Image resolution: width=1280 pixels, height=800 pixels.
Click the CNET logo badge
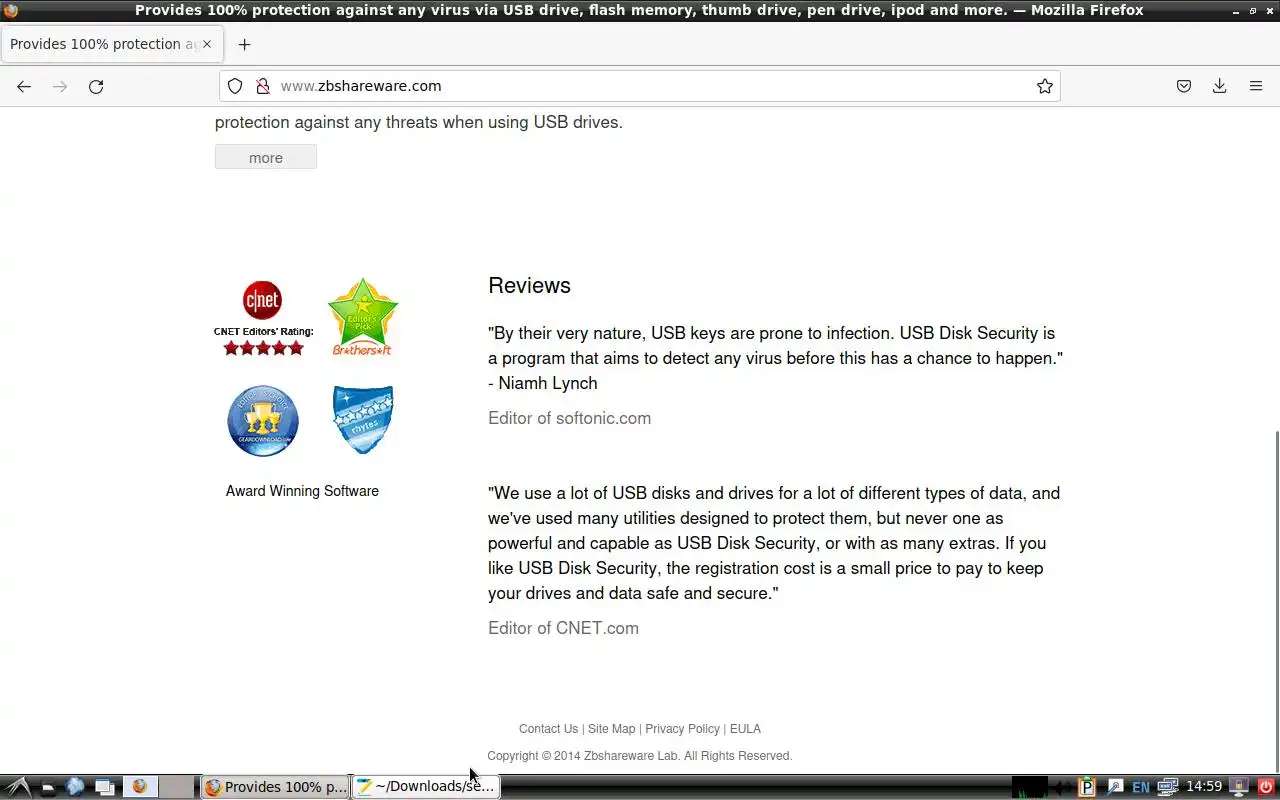click(x=262, y=300)
